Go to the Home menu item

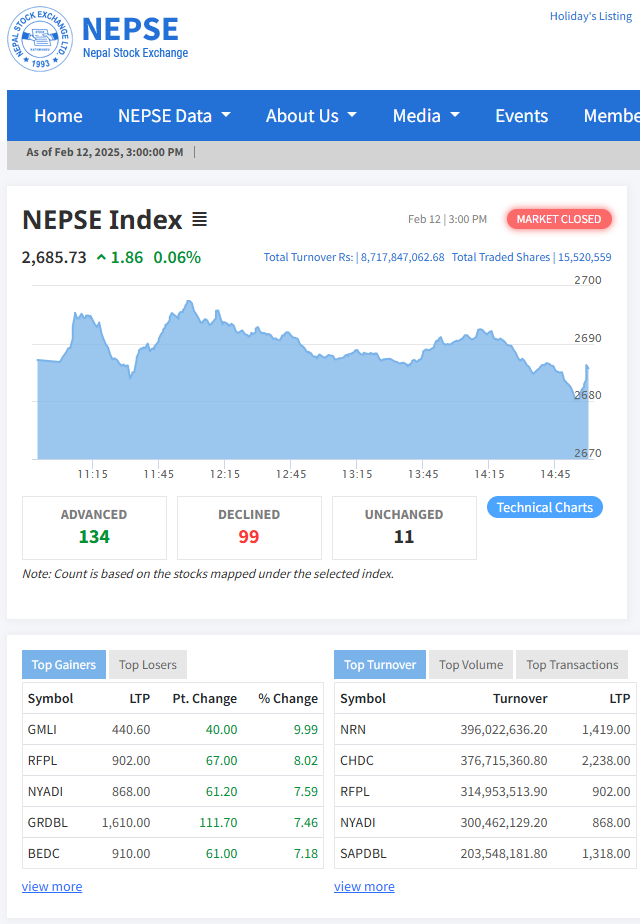coord(58,116)
